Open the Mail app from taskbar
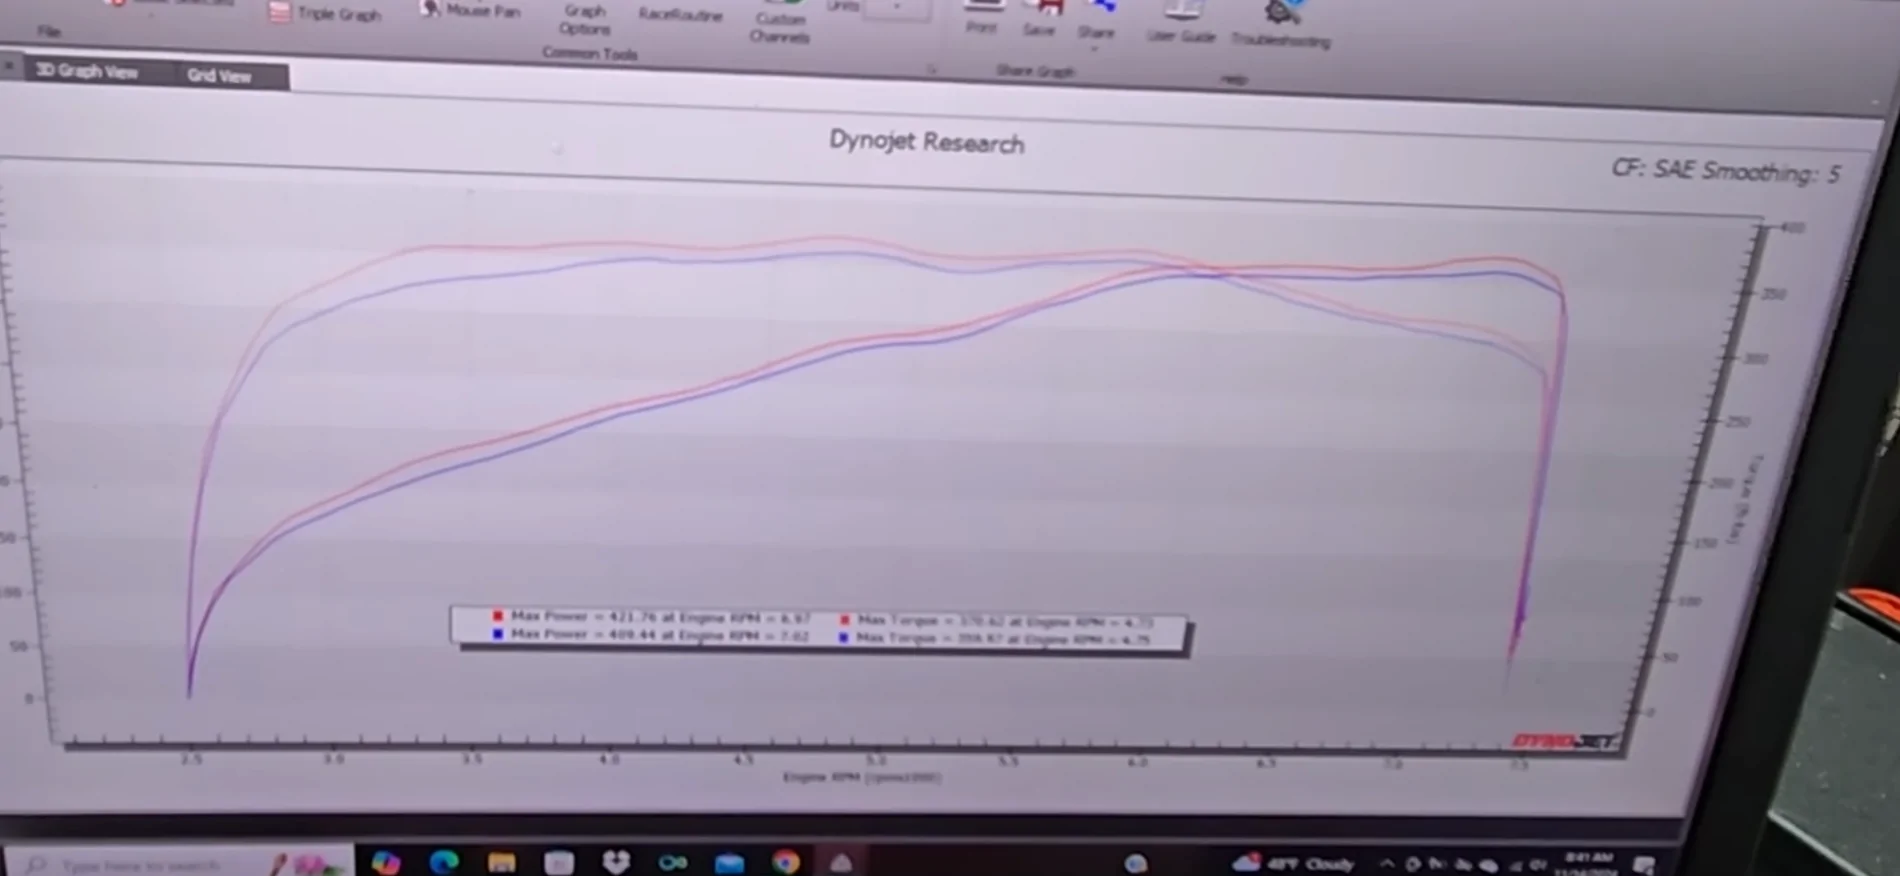This screenshot has width=1900, height=876. (x=729, y=862)
